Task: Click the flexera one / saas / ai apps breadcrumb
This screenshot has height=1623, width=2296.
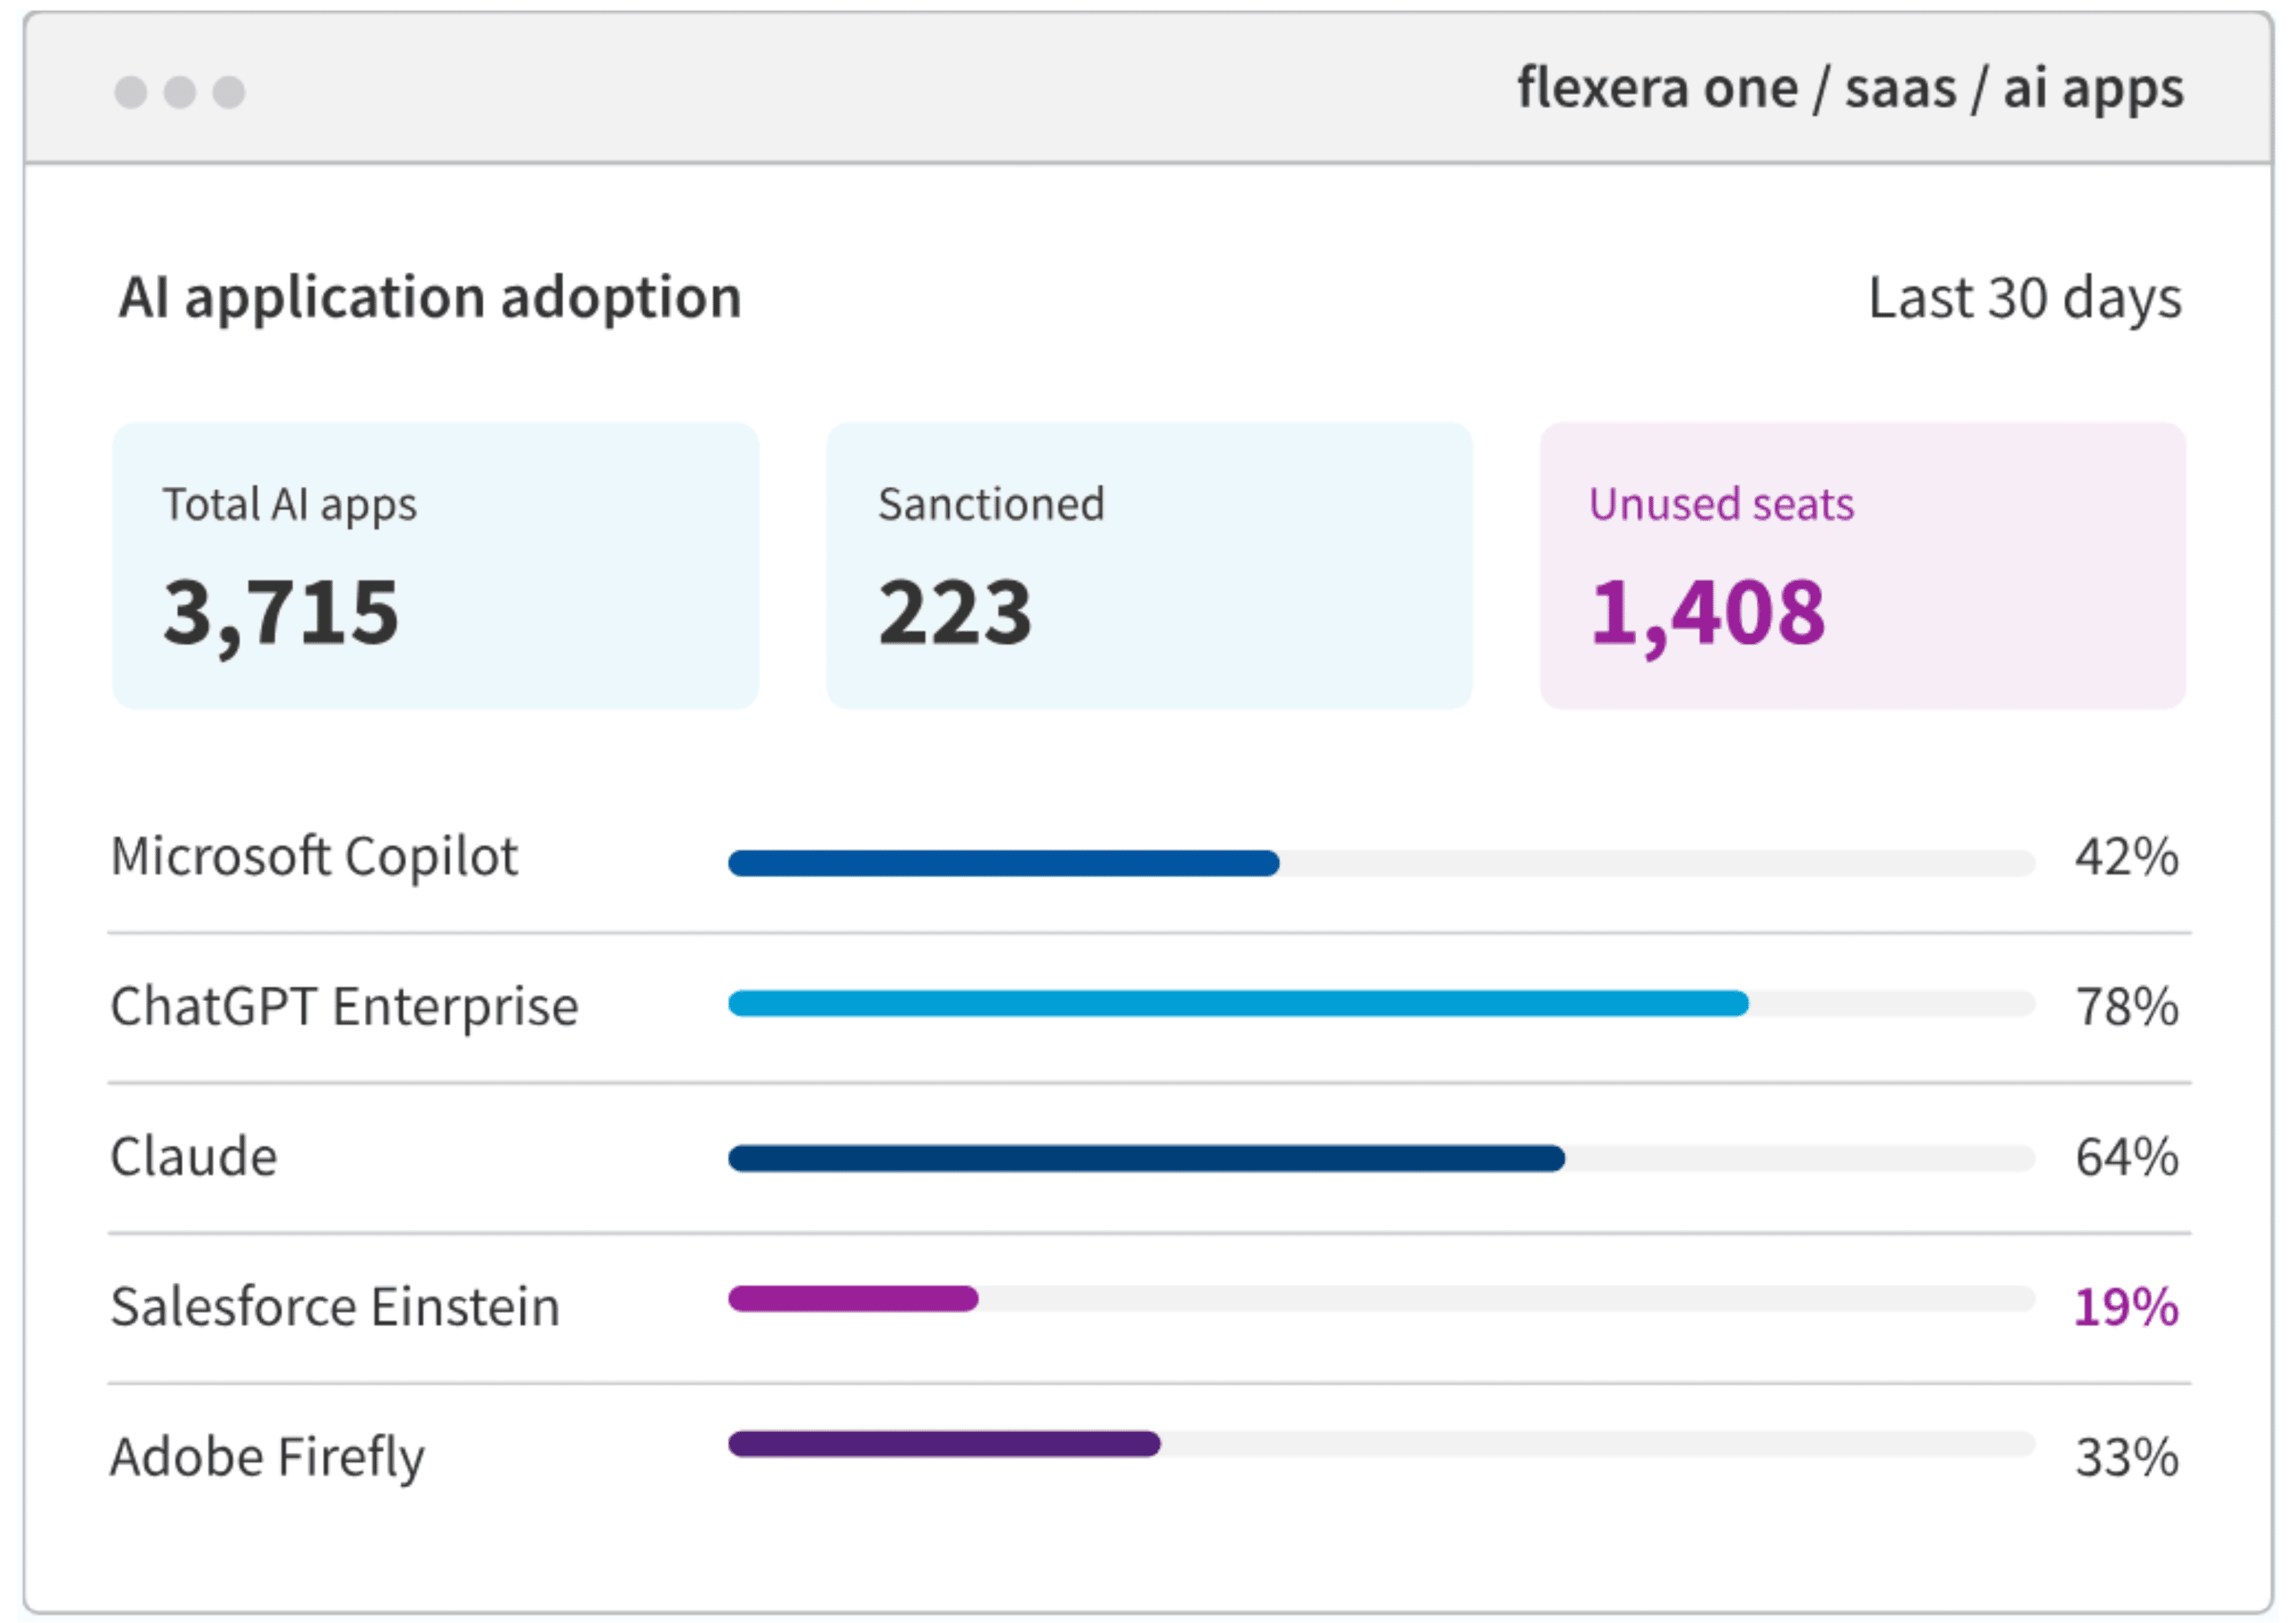Action: click(x=1850, y=90)
